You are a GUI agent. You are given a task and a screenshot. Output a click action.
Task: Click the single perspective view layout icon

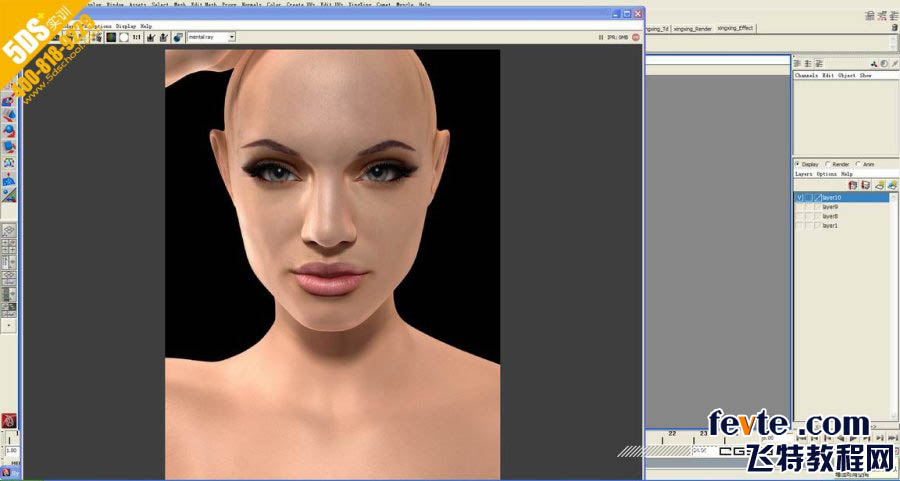(x=9, y=231)
